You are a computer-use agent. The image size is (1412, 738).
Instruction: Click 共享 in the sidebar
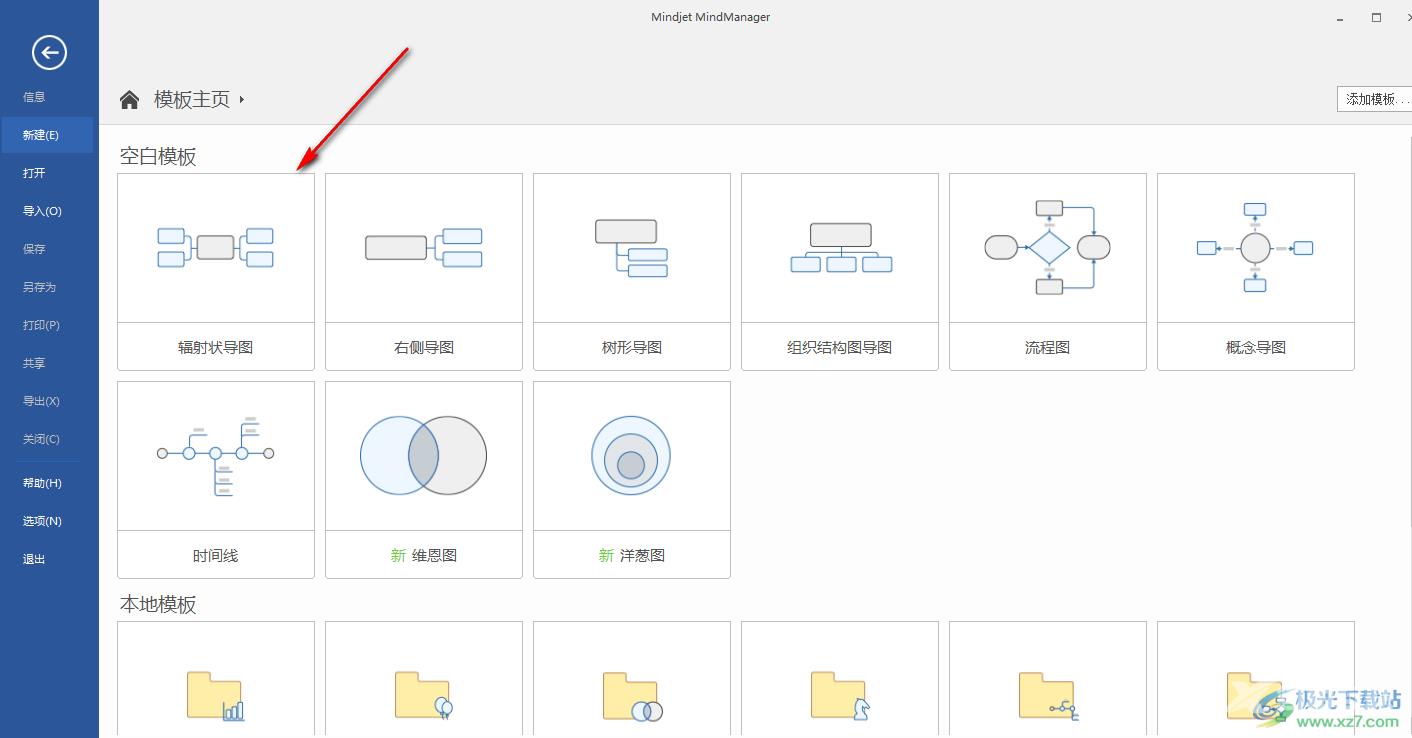point(34,363)
